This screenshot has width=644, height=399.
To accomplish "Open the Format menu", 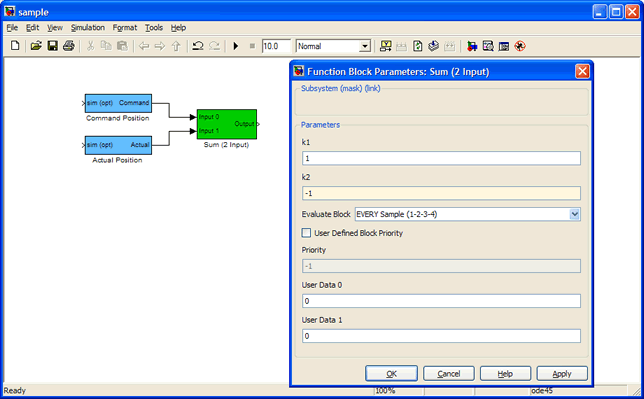I will tap(125, 28).
